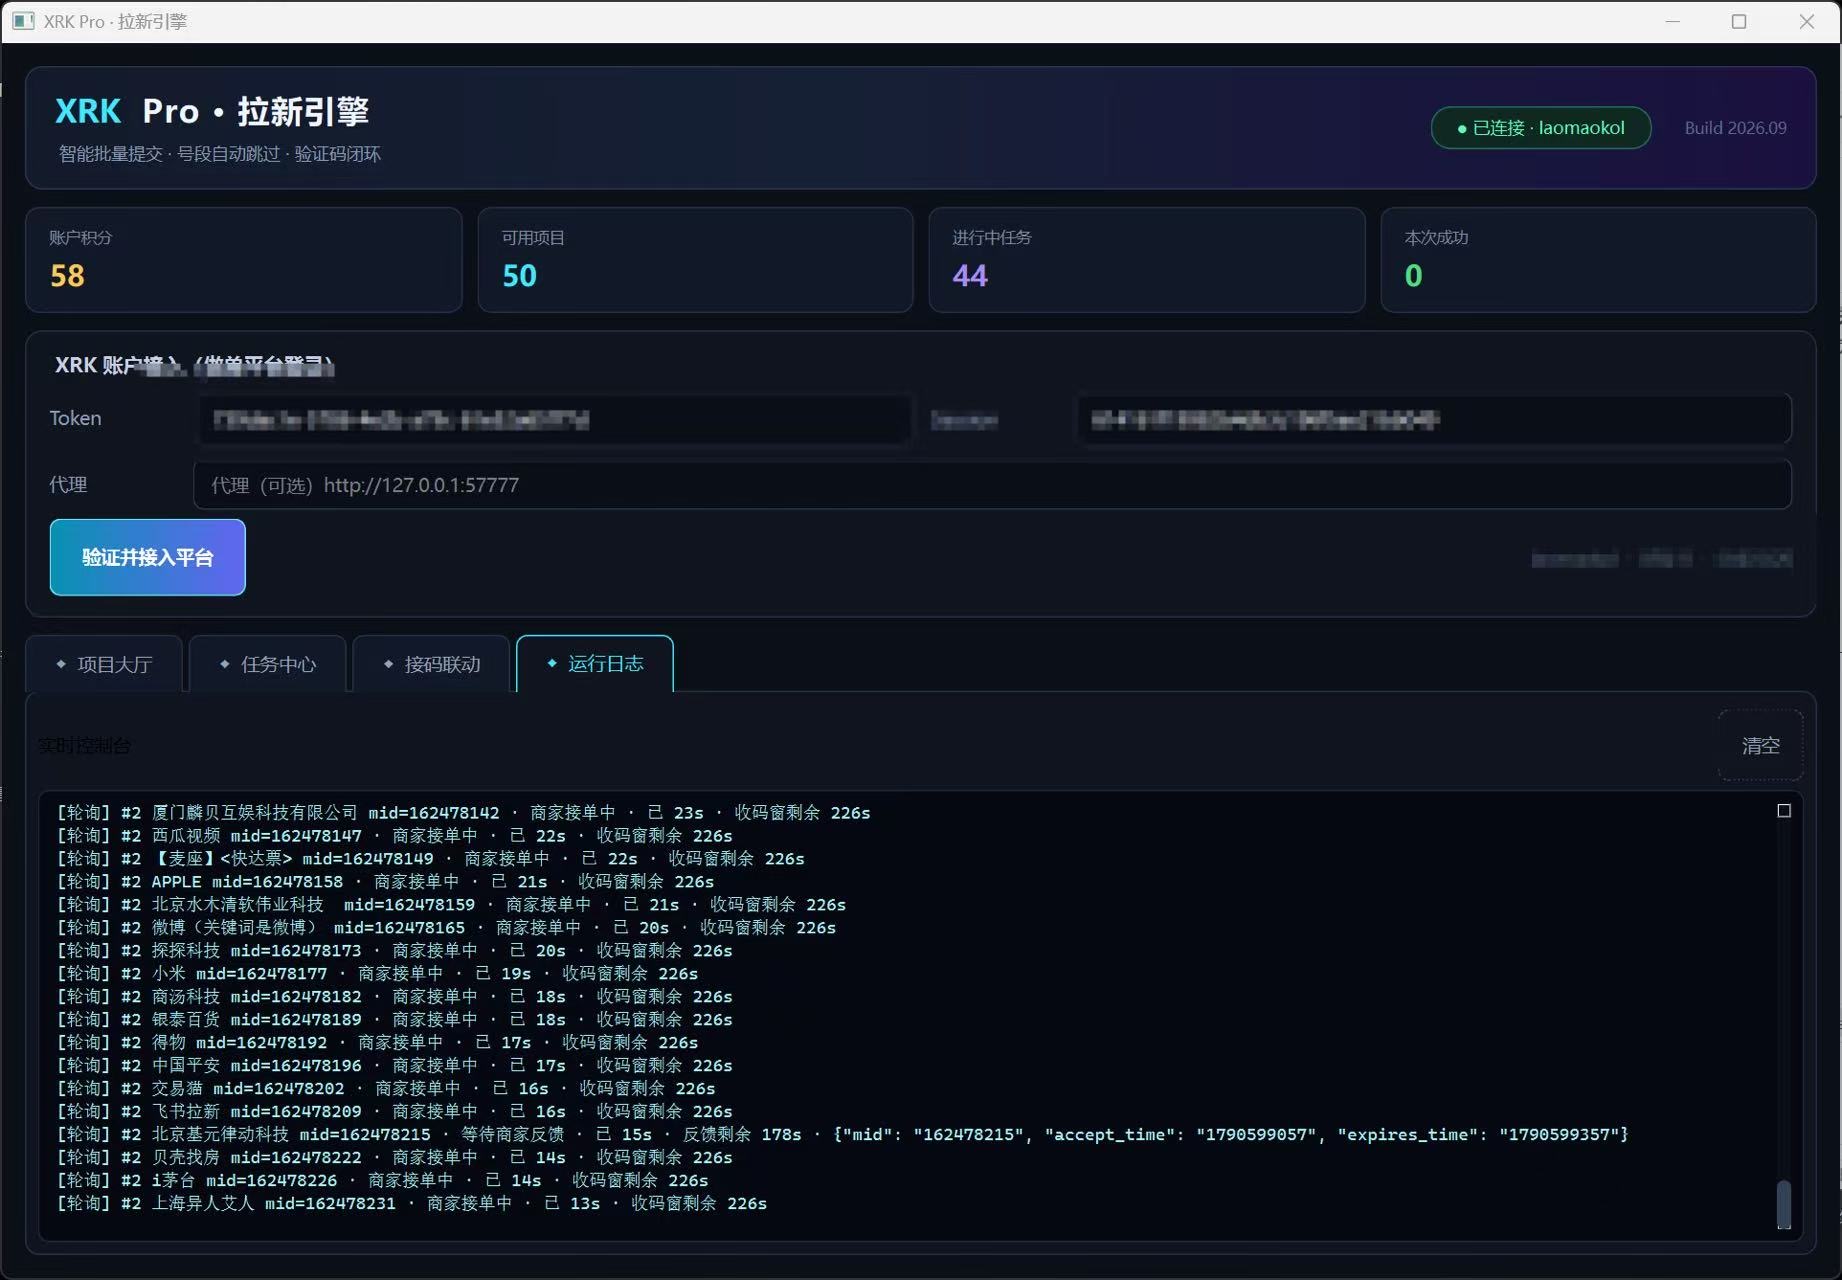Click the Build 2026.09 label
This screenshot has width=1842, height=1280.
point(1735,128)
